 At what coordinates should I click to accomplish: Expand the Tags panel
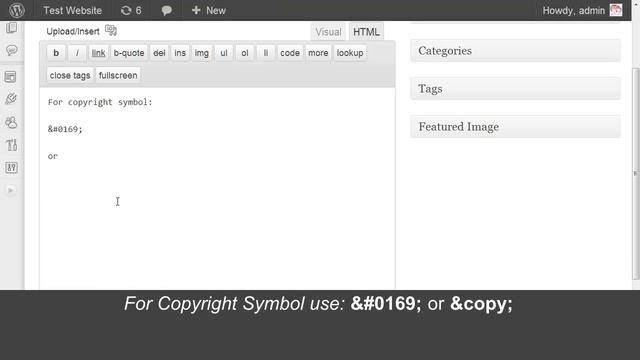point(515,89)
